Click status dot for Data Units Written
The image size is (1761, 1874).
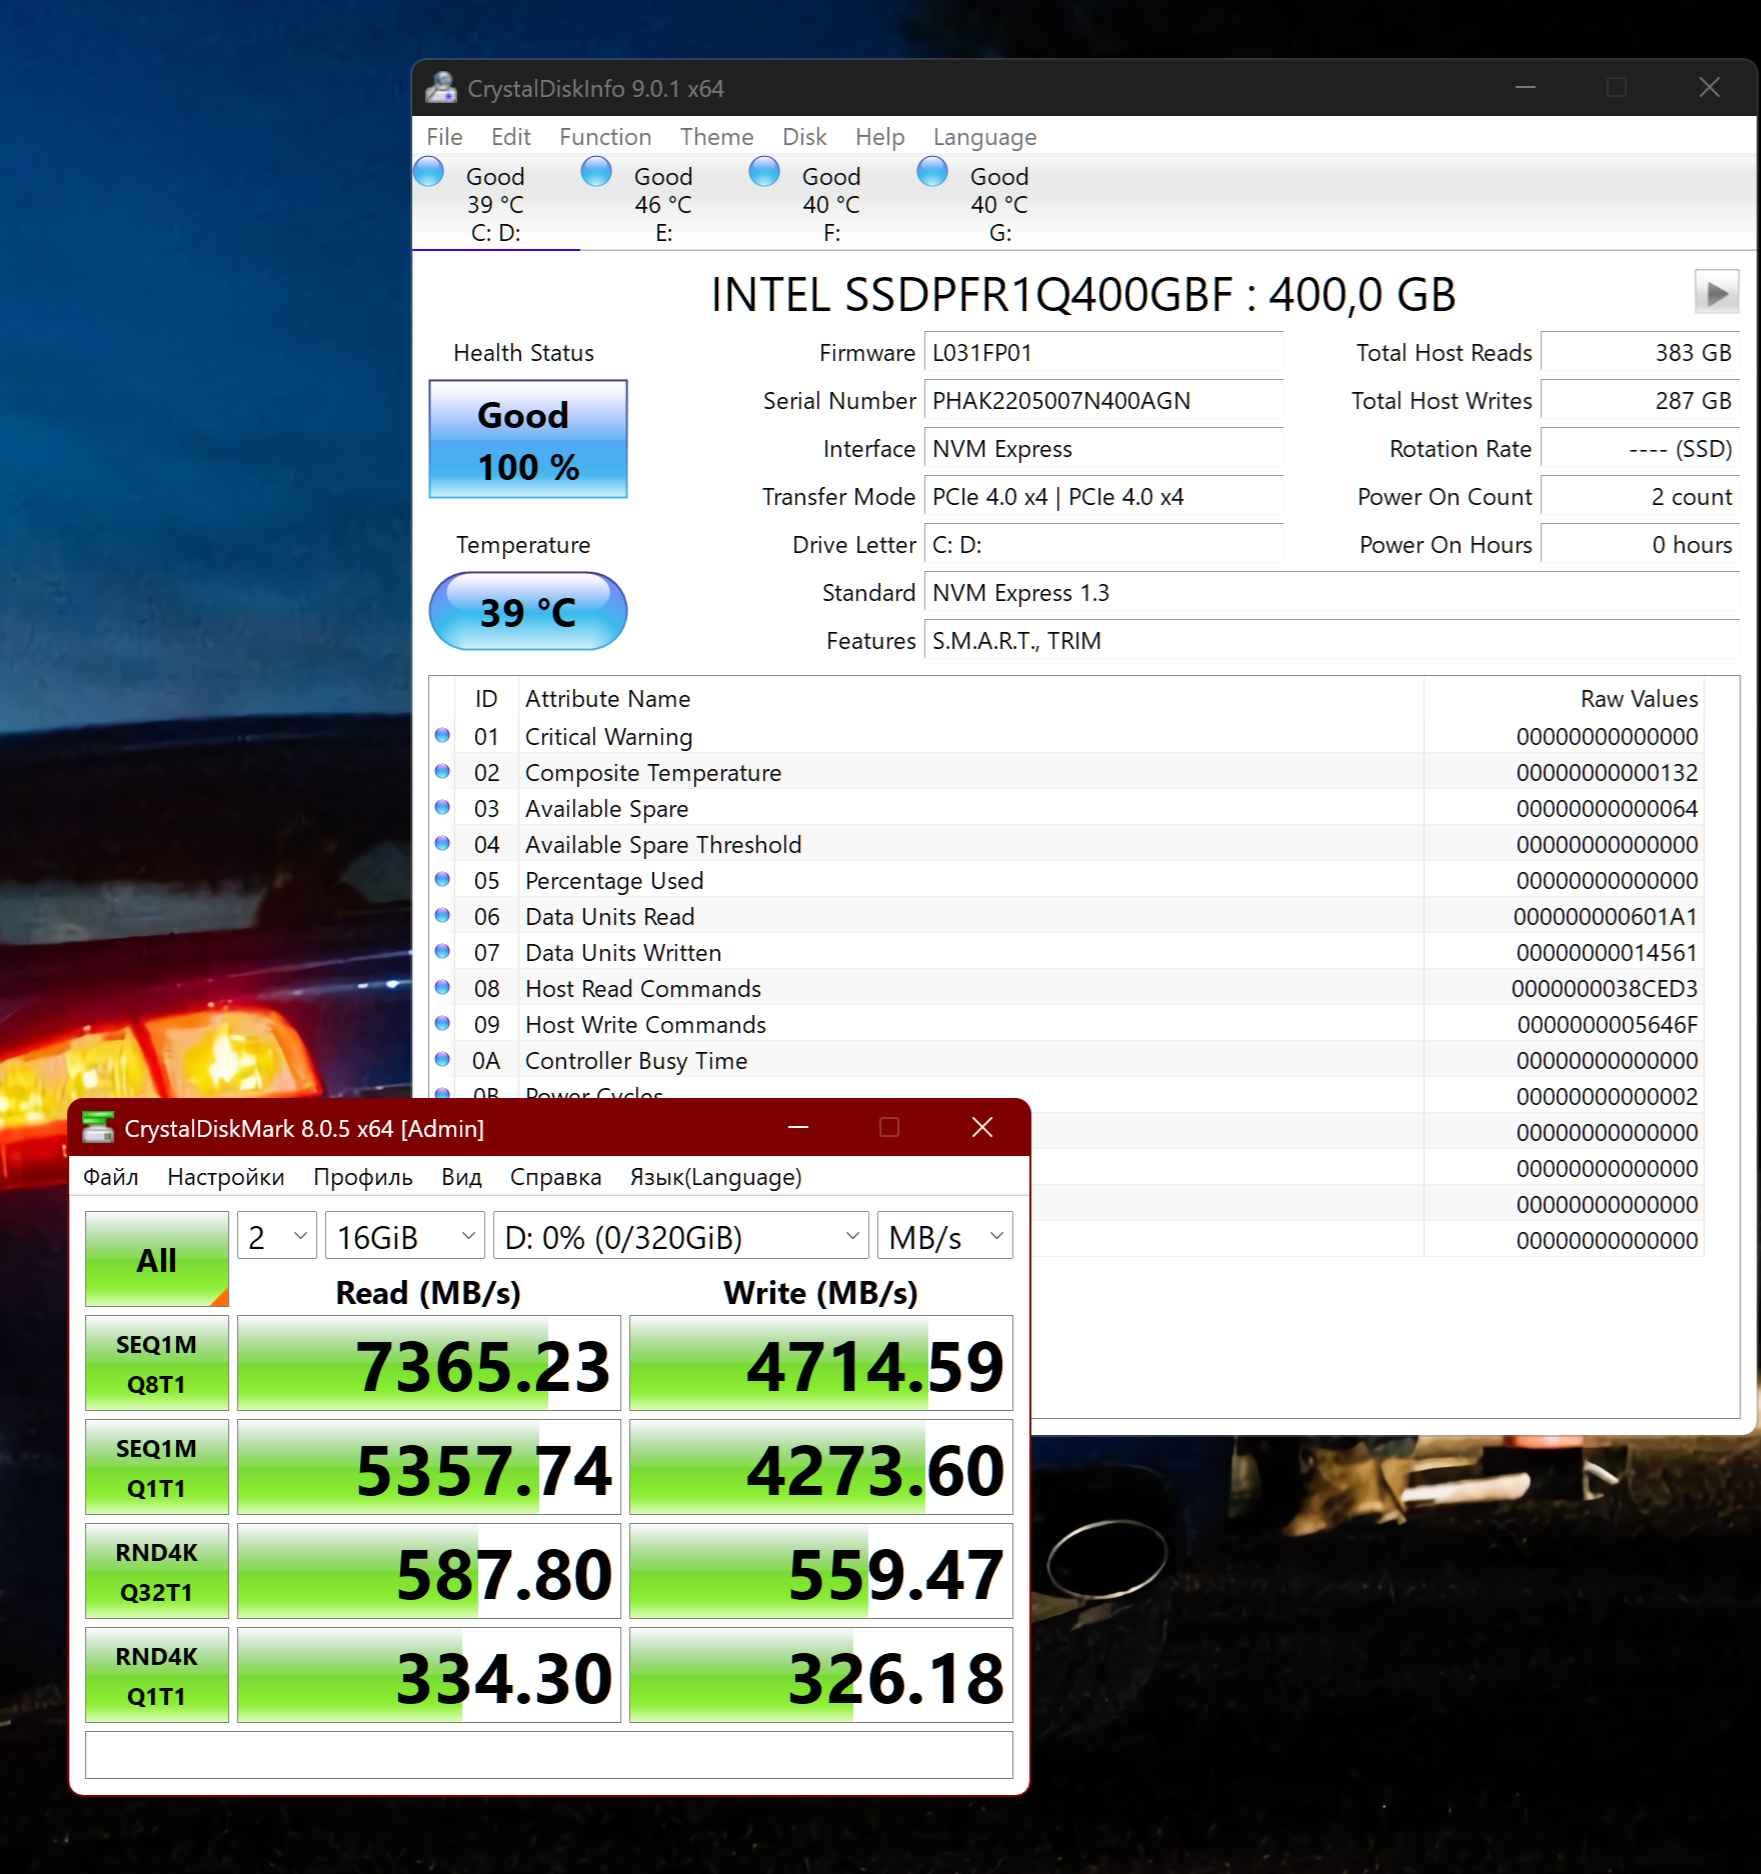[442, 952]
